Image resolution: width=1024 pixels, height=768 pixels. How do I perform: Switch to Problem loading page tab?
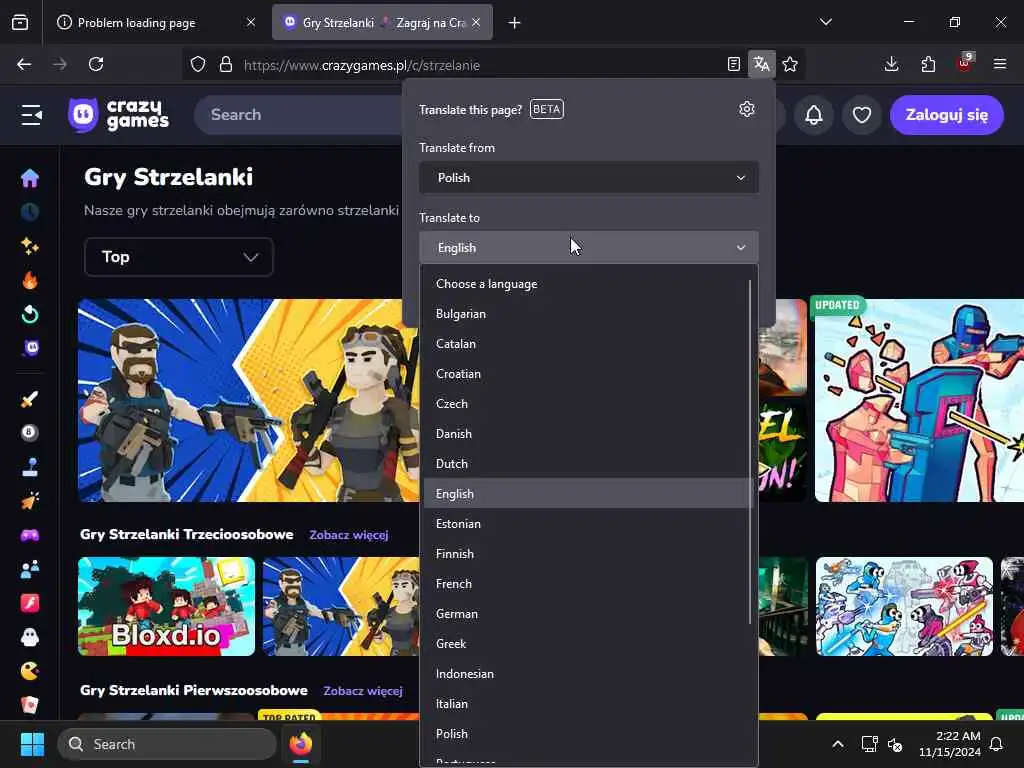[157, 22]
